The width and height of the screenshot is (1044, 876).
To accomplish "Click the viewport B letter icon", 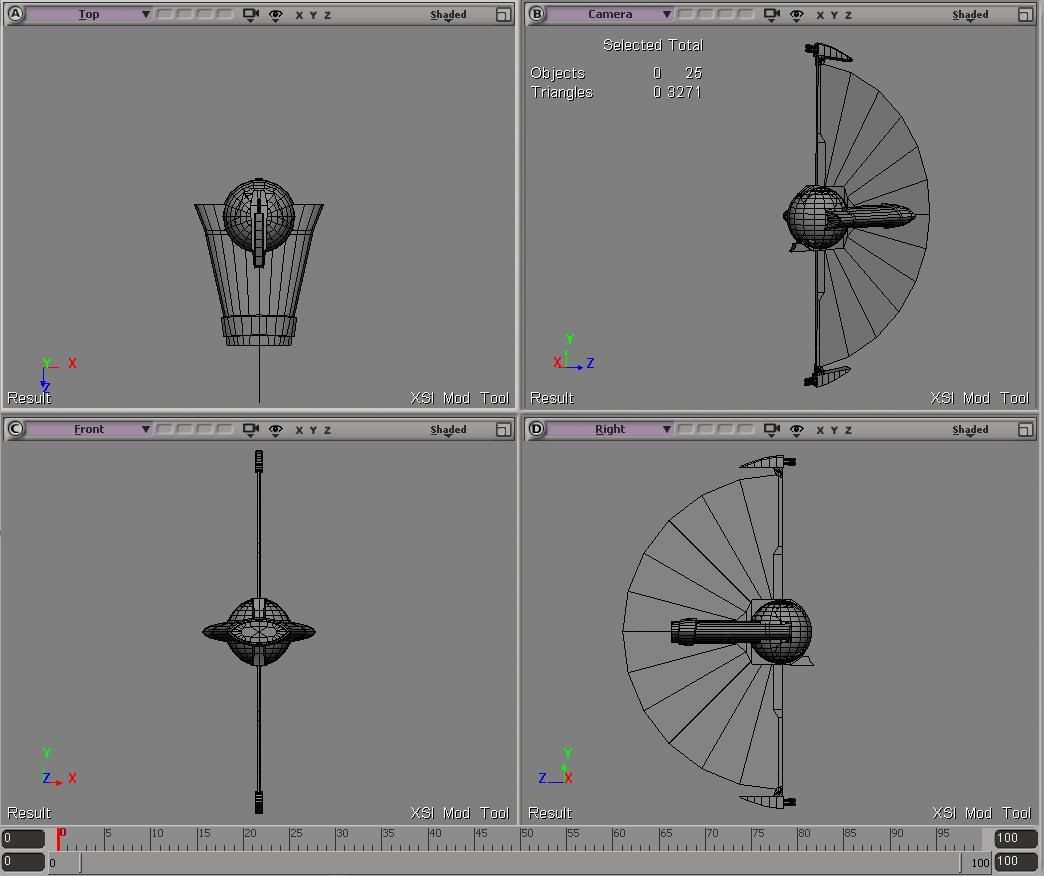I will 537,14.
